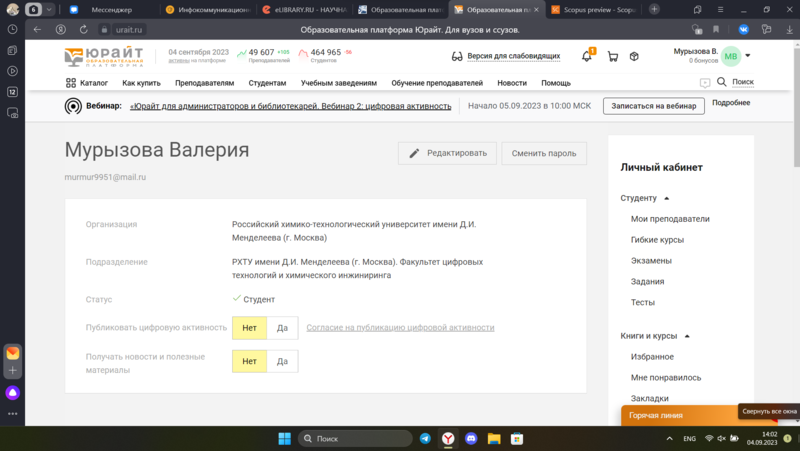Image resolution: width=800 pixels, height=451 pixels.
Task: Open user account dropdown arrow
Action: [748, 56]
